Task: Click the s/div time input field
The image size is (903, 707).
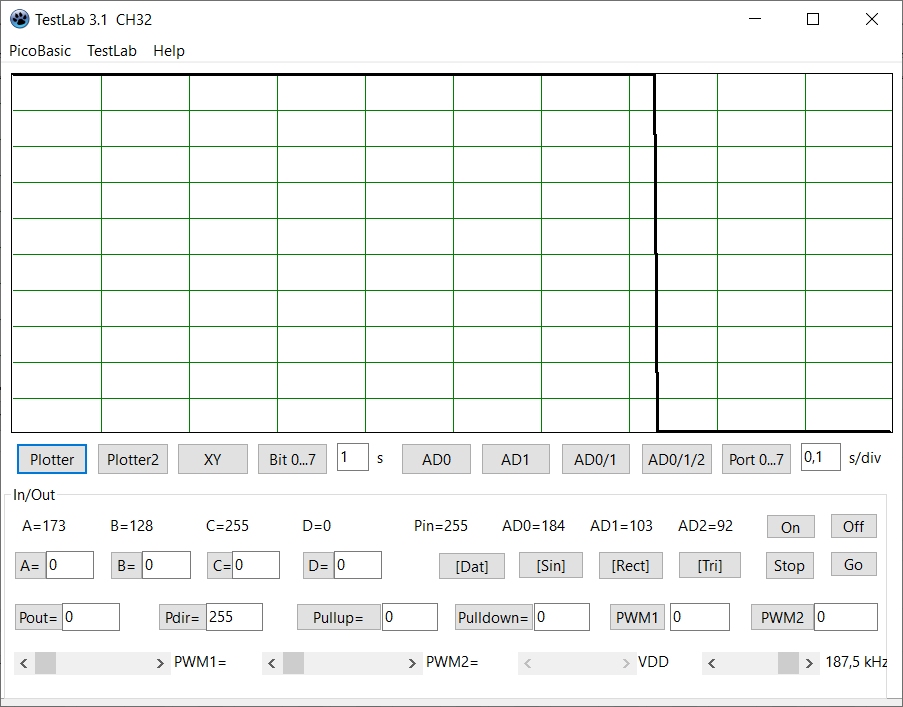Action: [820, 457]
